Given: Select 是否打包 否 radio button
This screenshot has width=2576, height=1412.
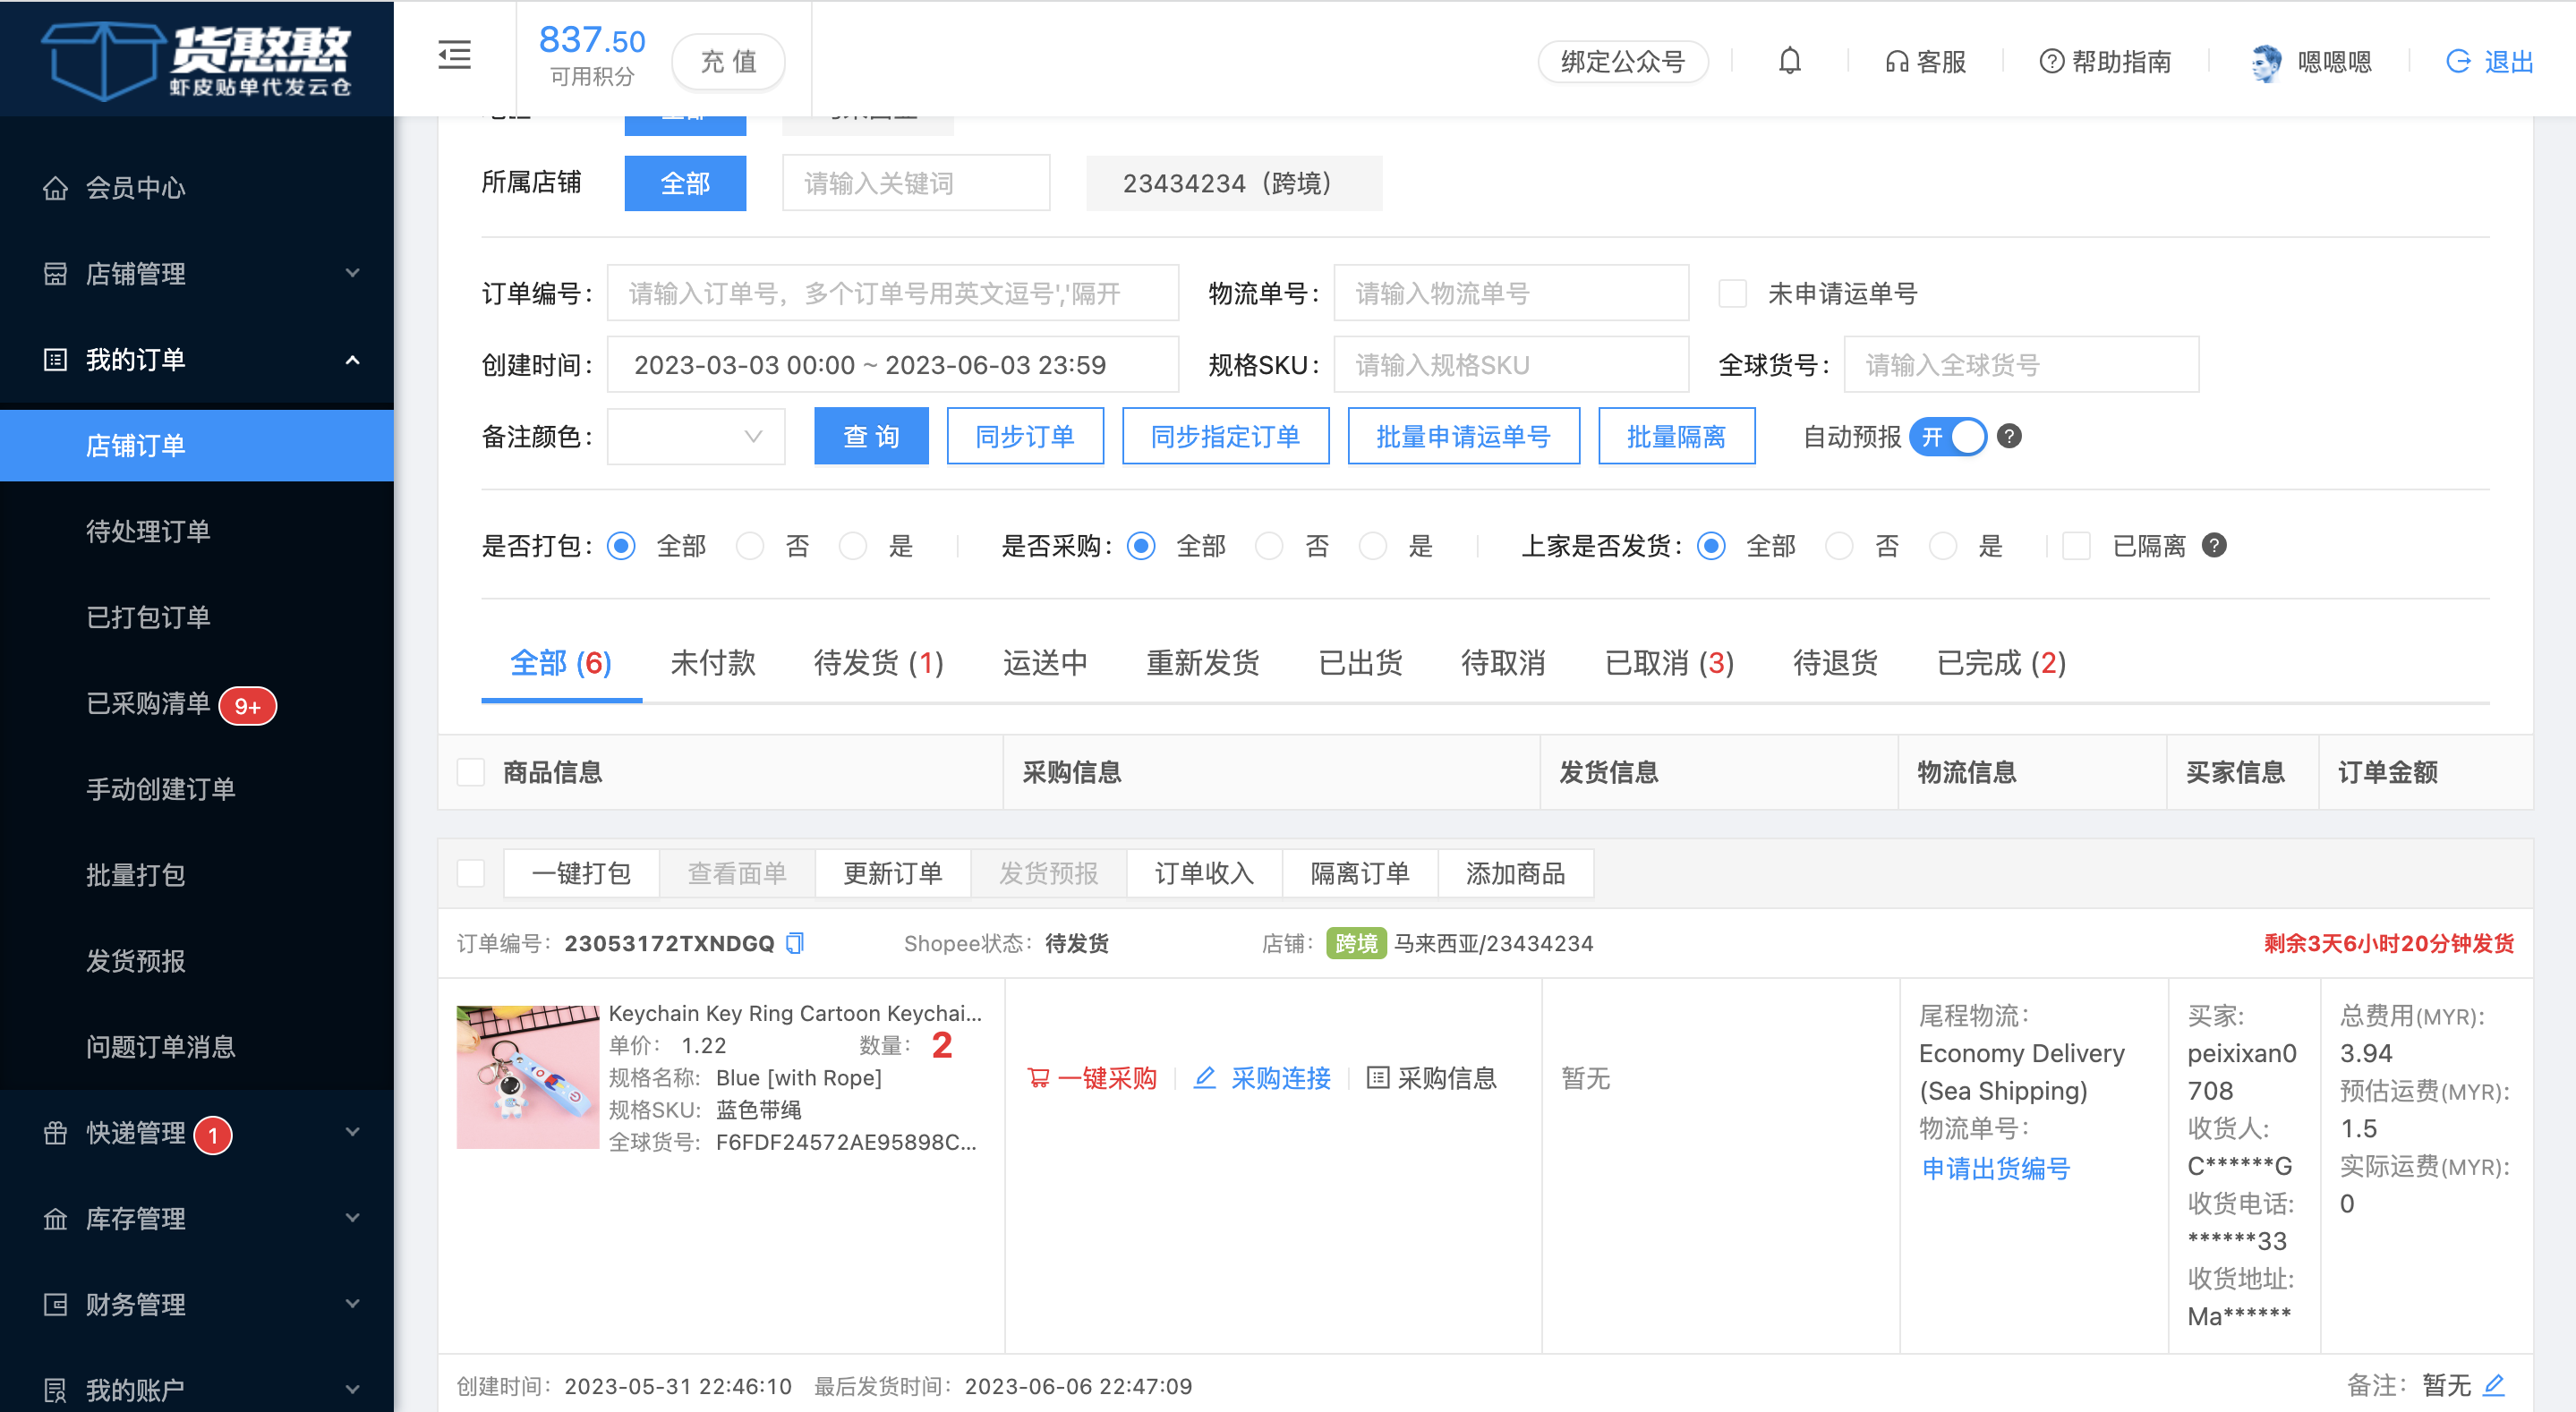Looking at the screenshot, I should coord(750,546).
